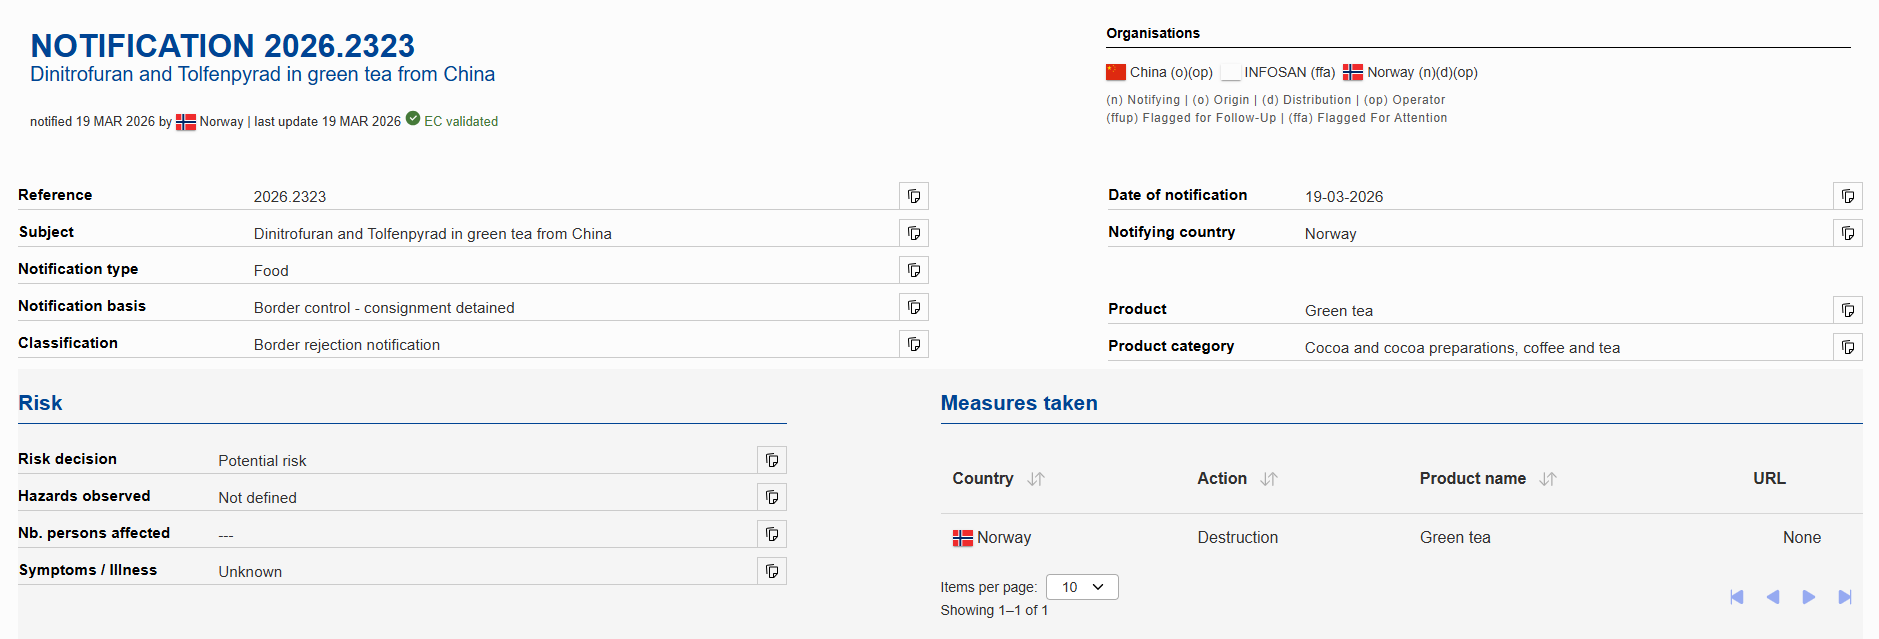
Task: Select the NOTIFICATION 2026.2323 heading
Action: click(x=222, y=45)
